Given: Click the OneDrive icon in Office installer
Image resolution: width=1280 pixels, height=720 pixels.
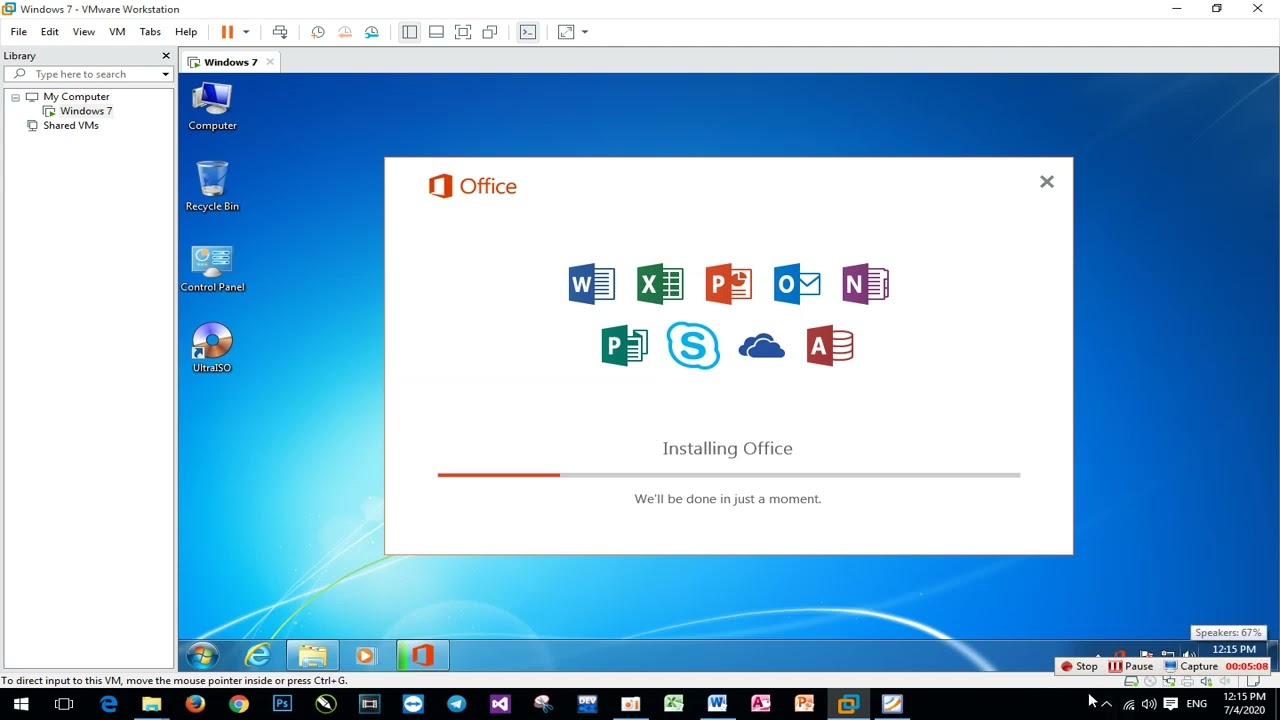Looking at the screenshot, I should pyautogui.click(x=761, y=347).
